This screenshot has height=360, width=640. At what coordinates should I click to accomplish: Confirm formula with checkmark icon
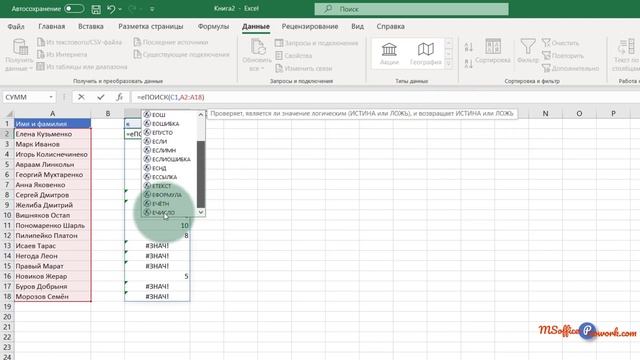[x=100, y=97]
